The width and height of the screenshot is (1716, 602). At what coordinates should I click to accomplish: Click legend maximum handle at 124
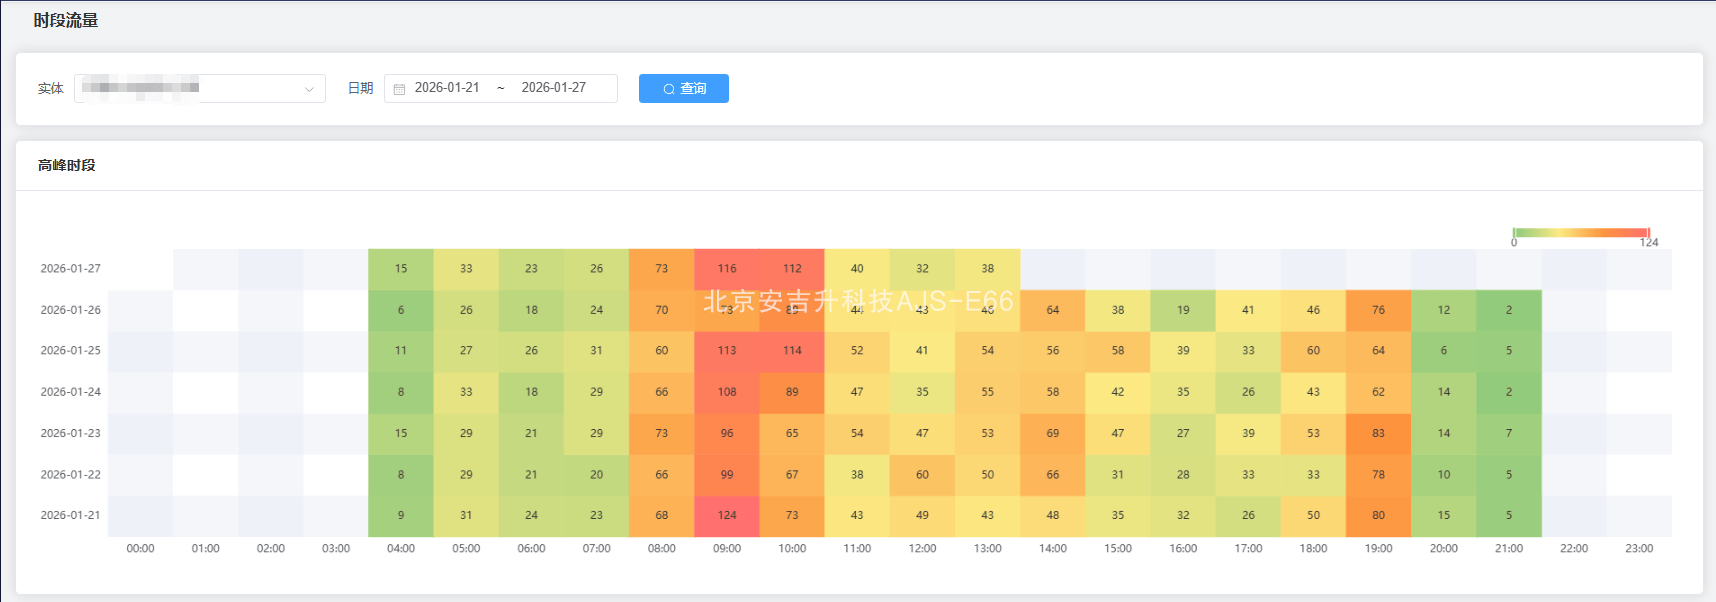click(x=1648, y=233)
